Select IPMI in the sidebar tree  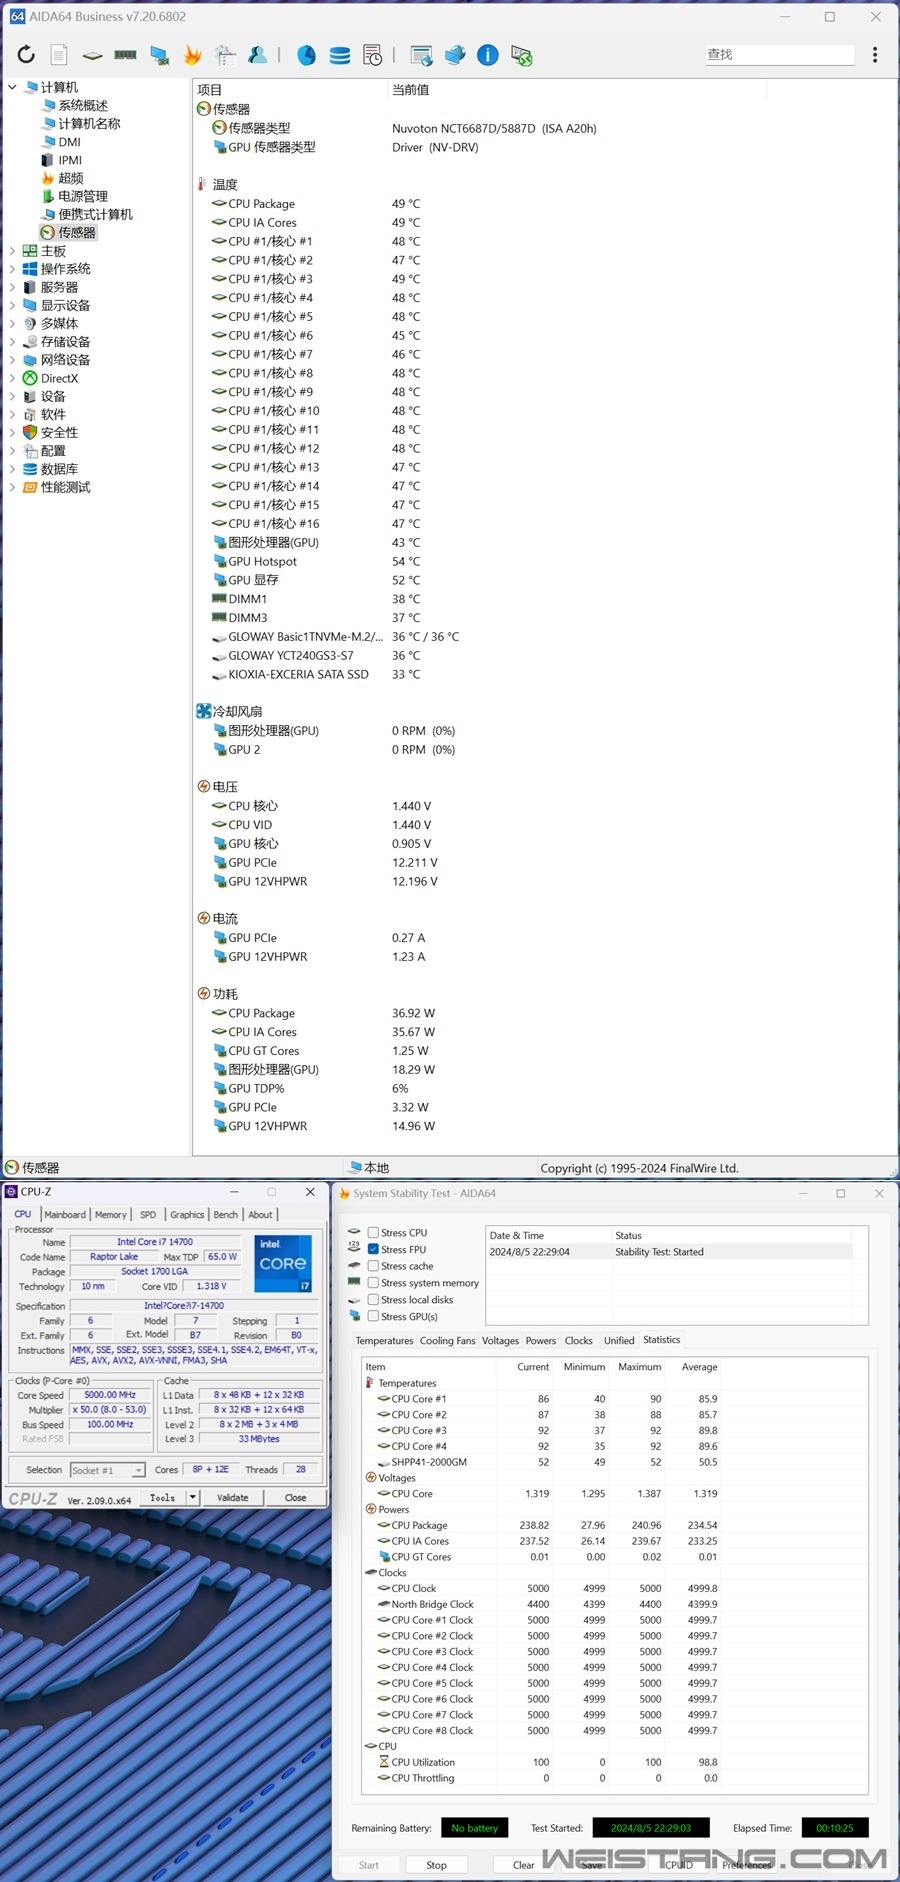70,160
